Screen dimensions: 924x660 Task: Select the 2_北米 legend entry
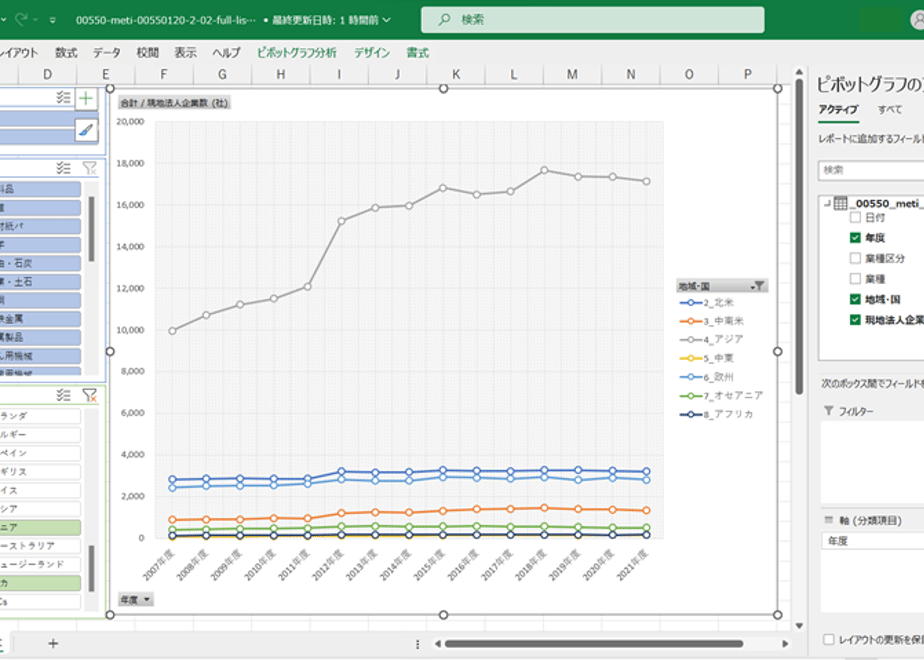707,302
